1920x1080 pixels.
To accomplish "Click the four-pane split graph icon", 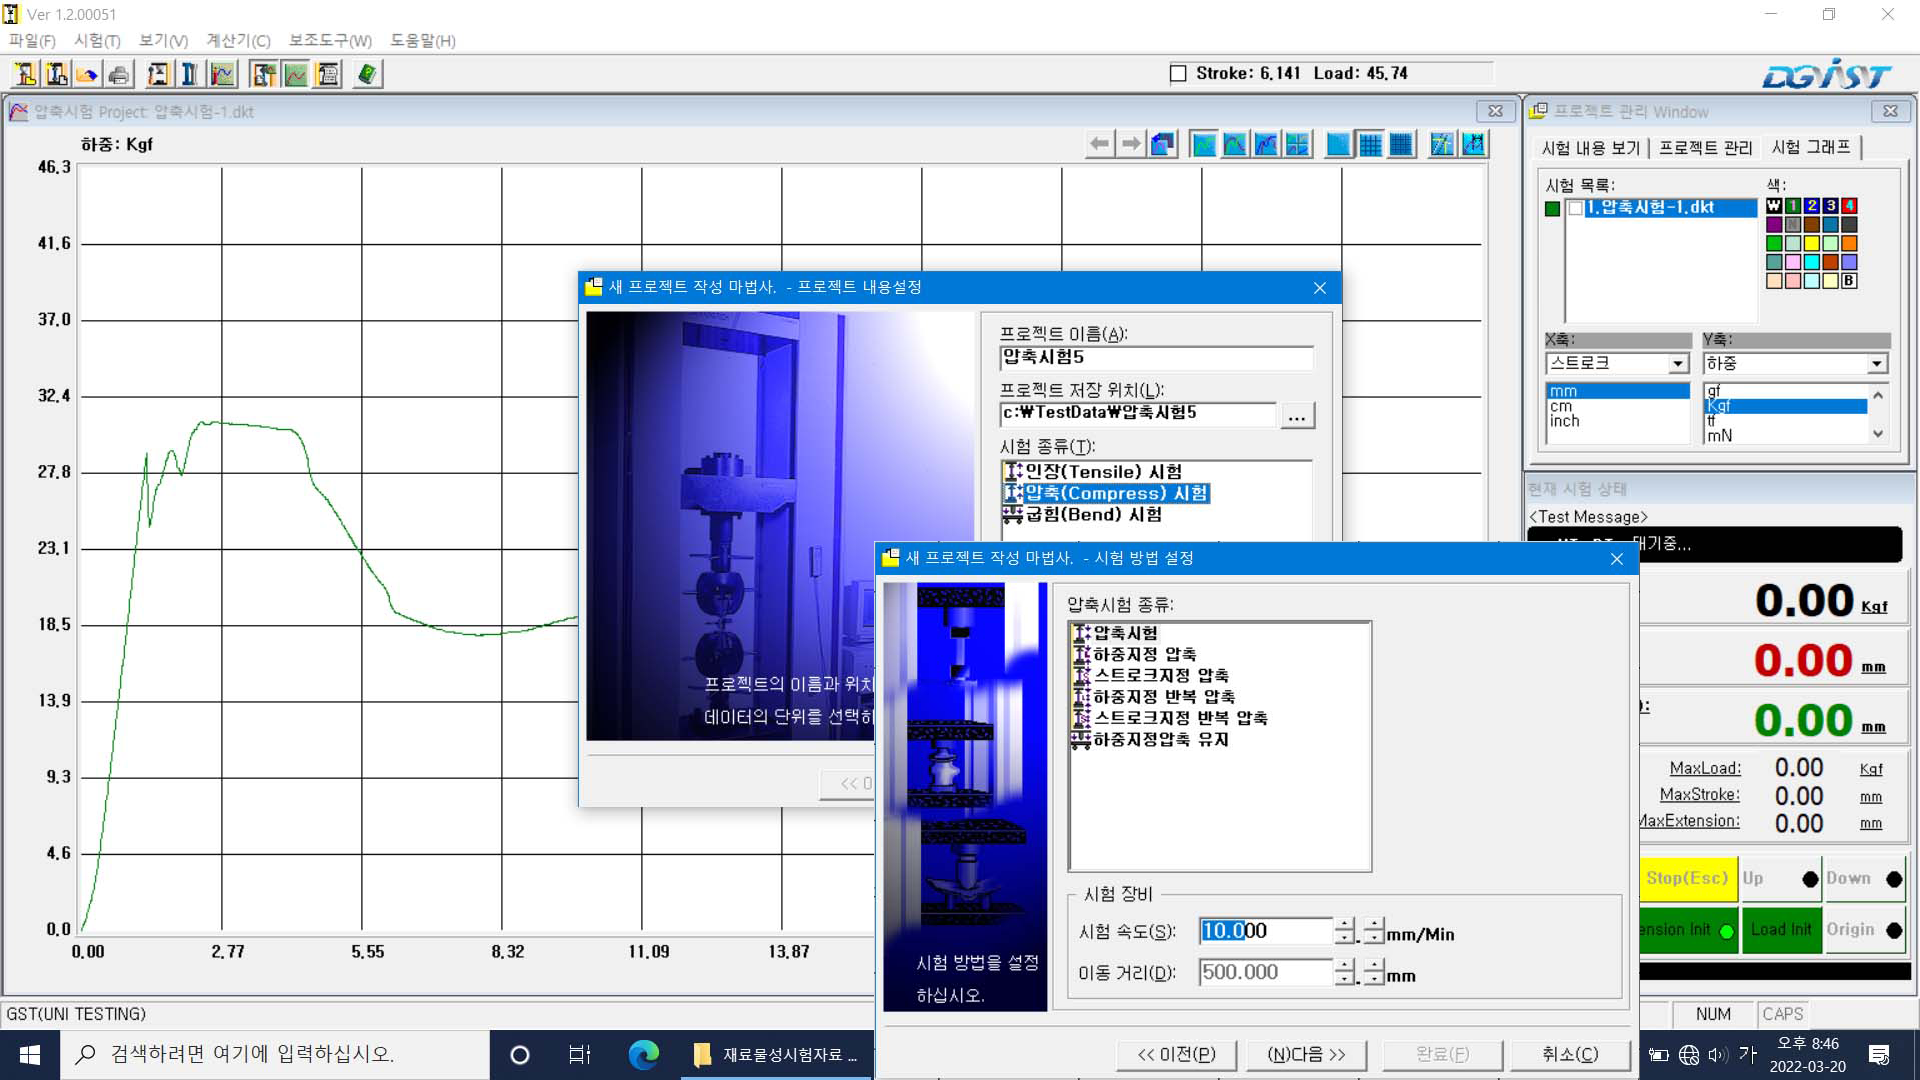I will [x=1297, y=144].
